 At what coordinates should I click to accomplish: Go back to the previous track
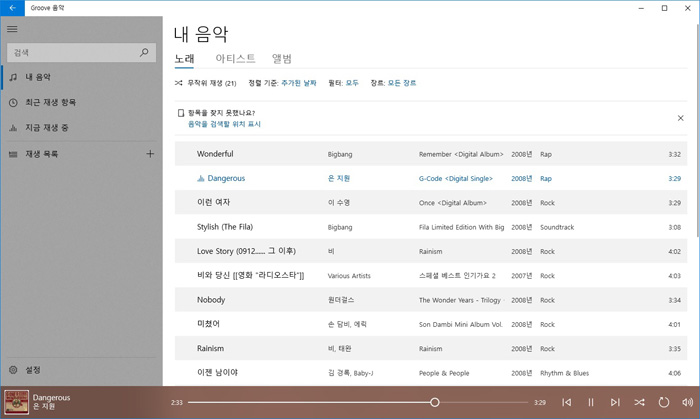(566, 402)
